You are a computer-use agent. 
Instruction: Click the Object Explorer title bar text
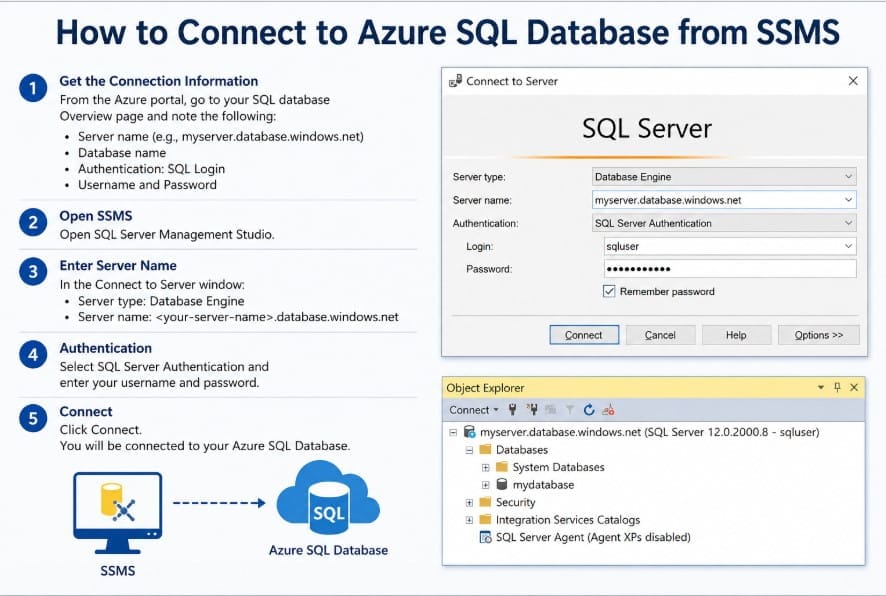485,388
